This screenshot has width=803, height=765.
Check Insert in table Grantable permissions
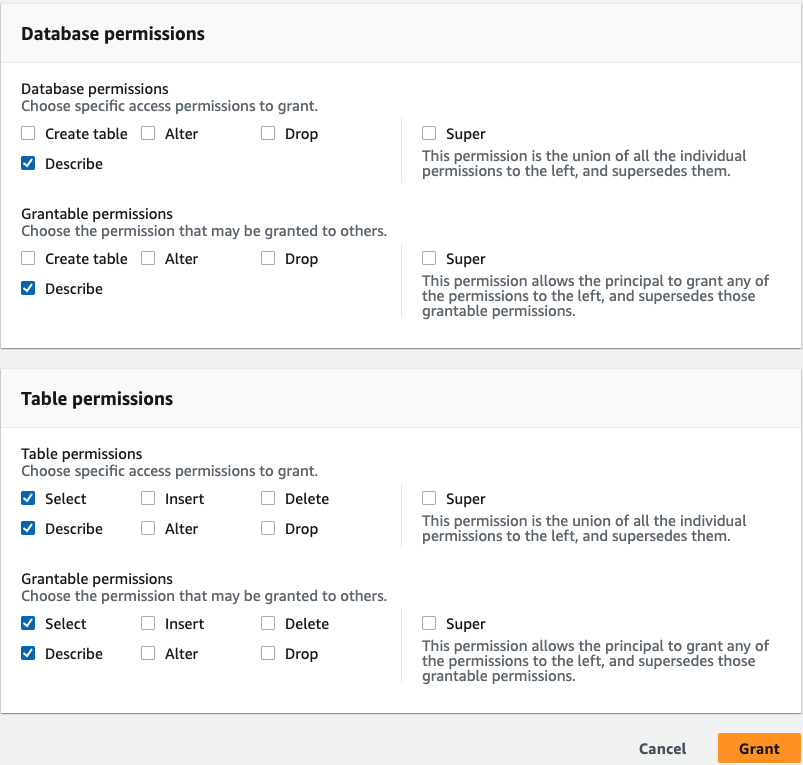coord(148,624)
